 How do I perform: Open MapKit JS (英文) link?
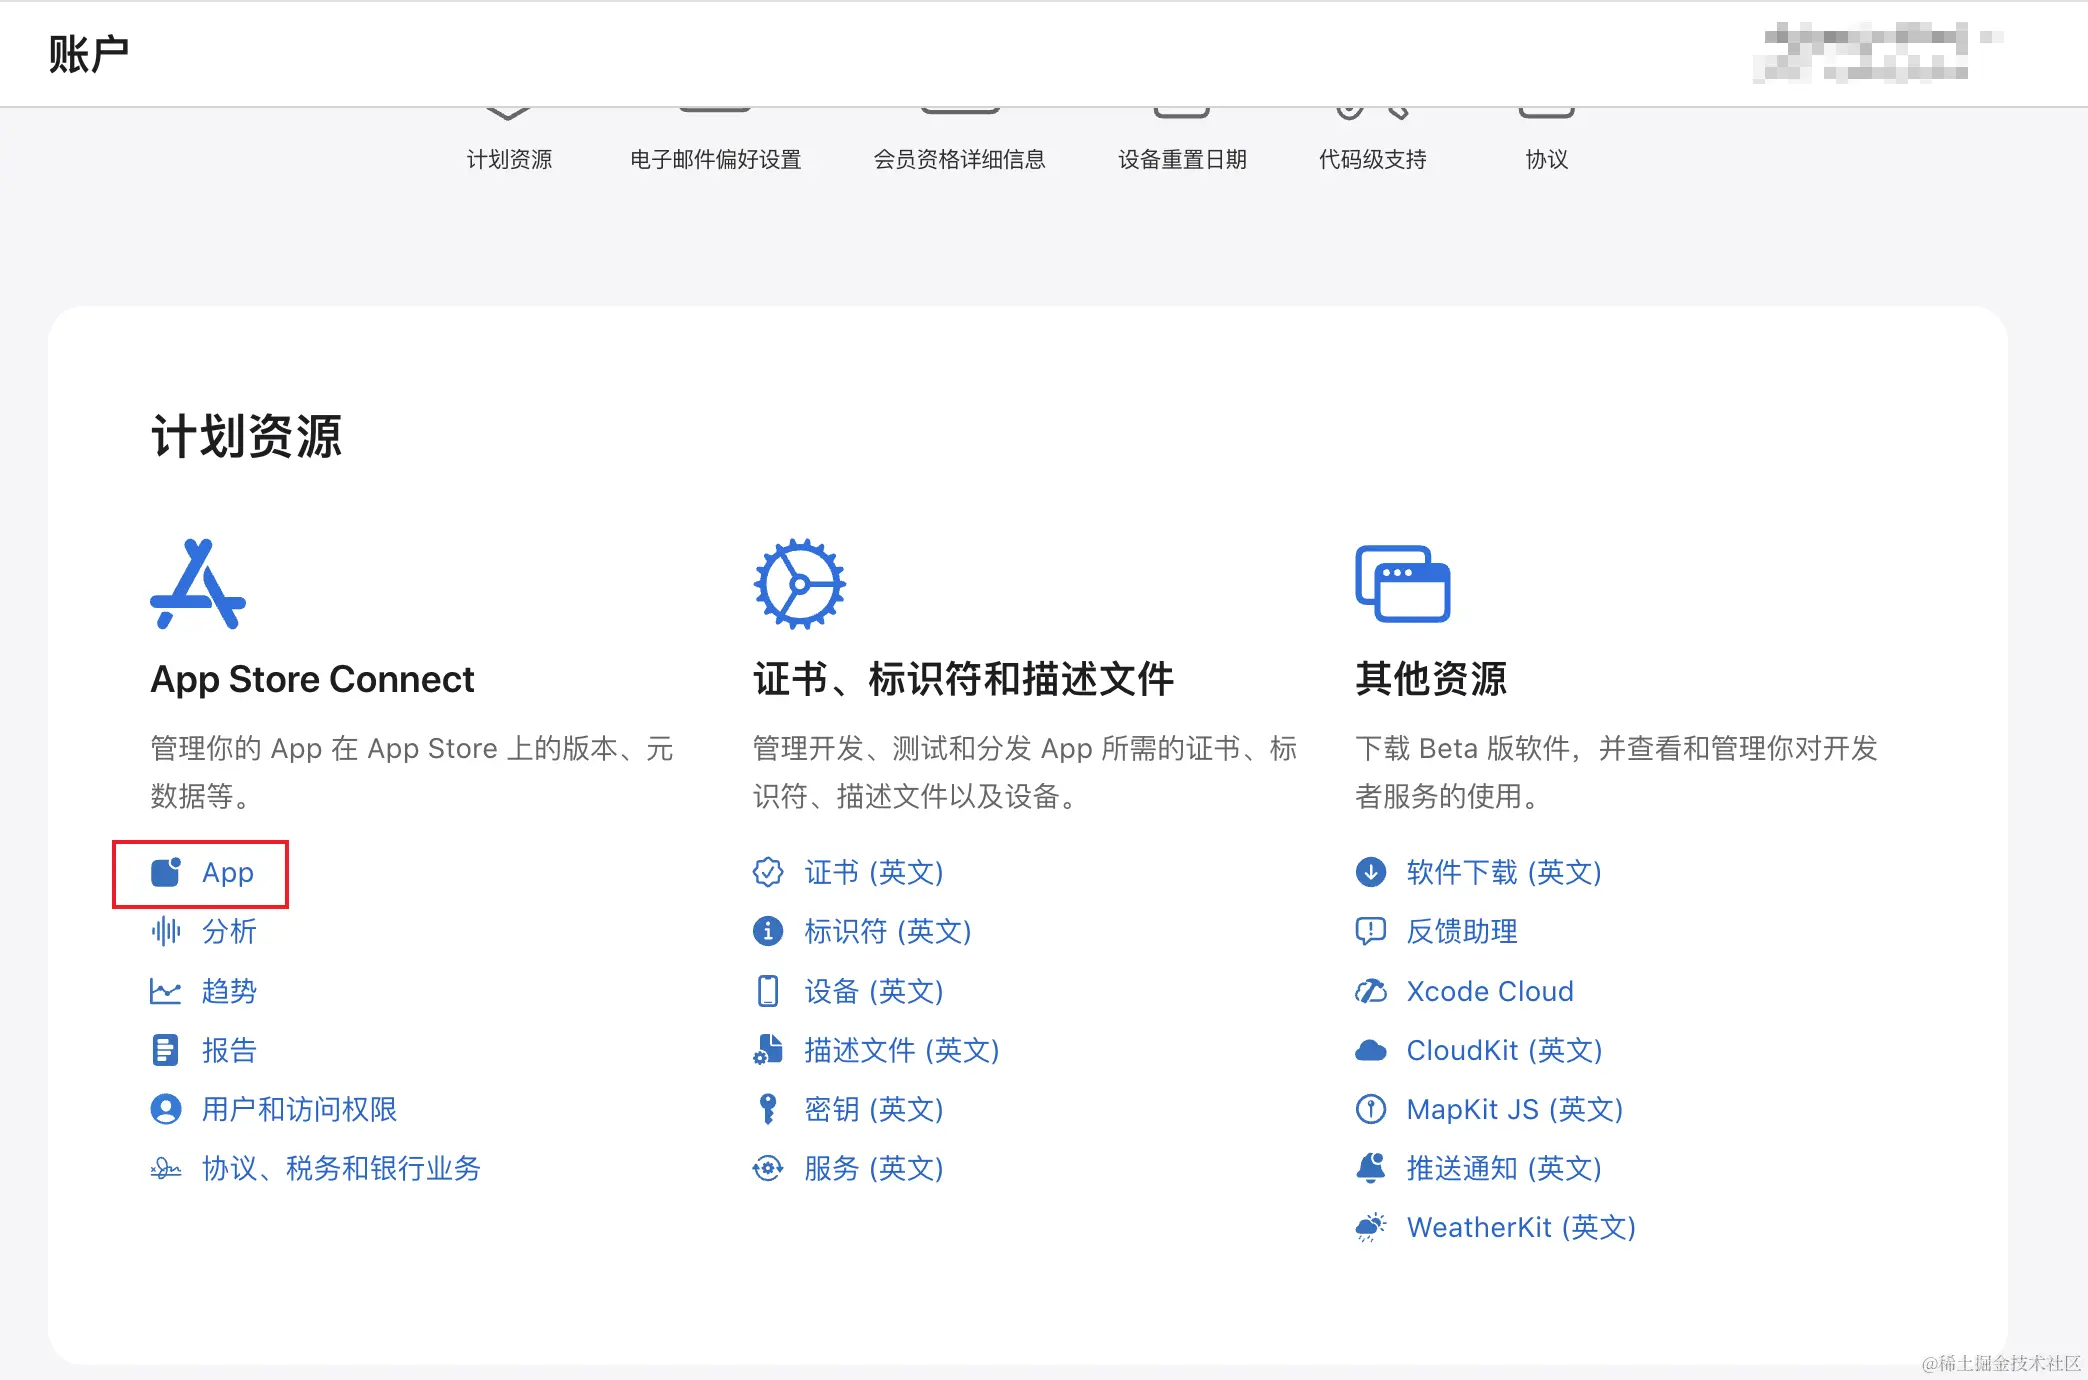pos(1514,1109)
